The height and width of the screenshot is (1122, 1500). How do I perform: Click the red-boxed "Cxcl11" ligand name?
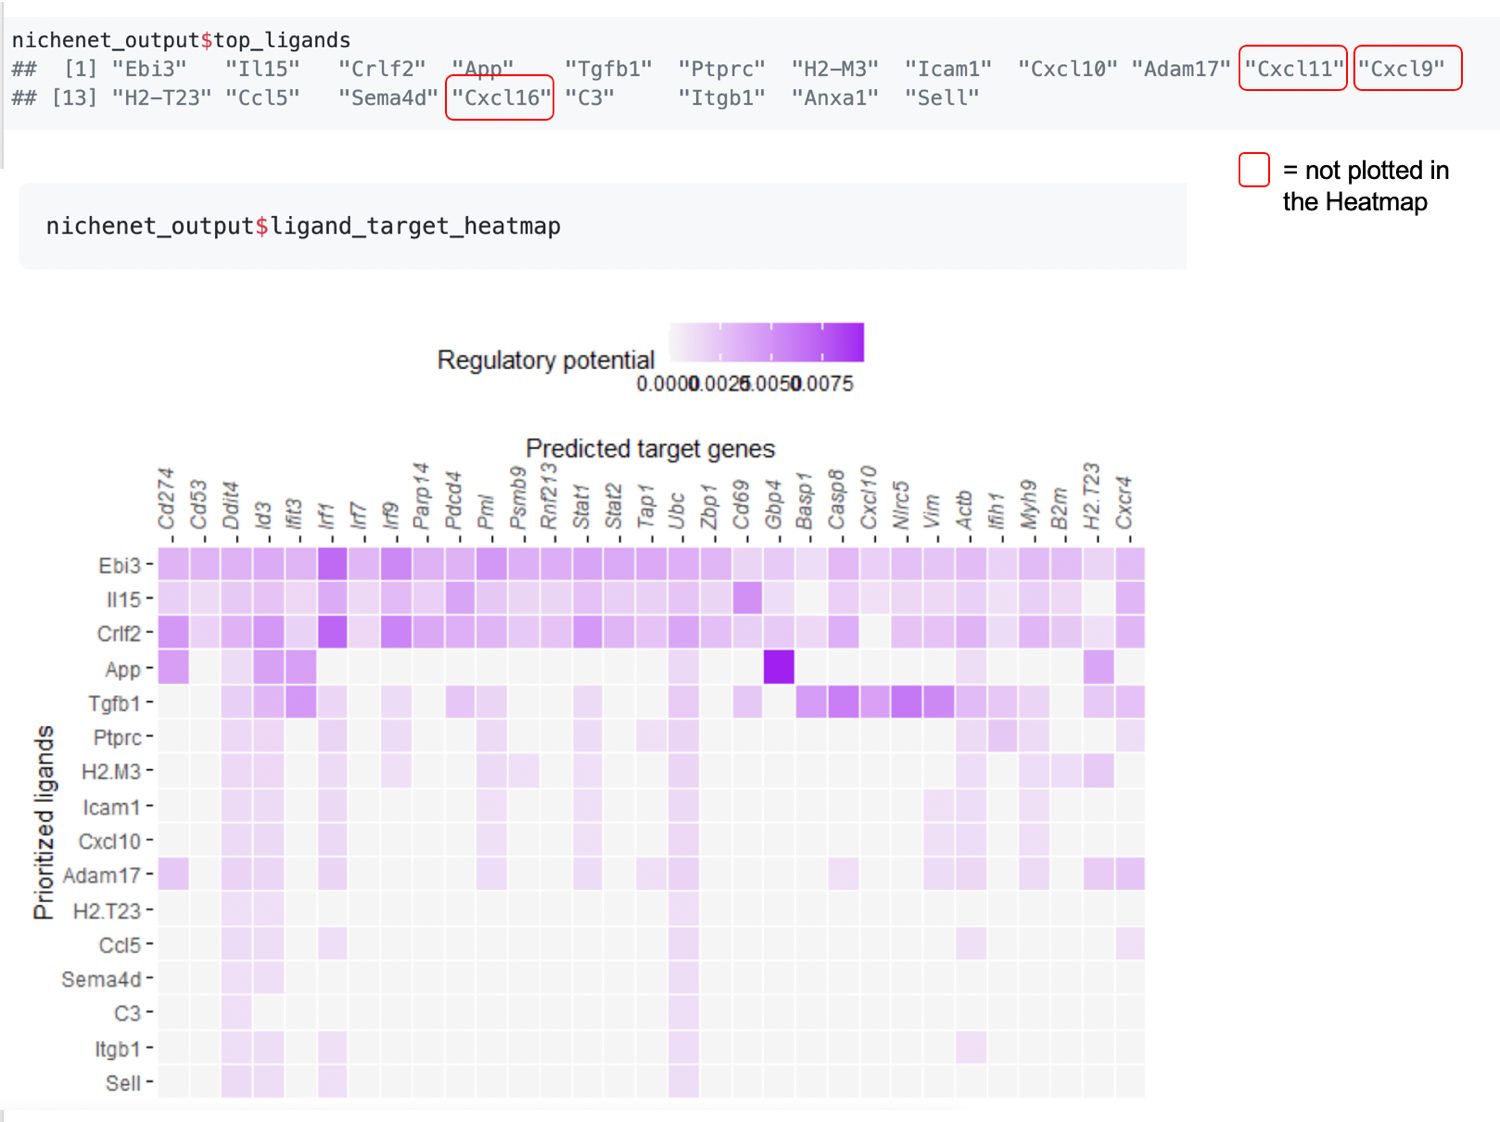1292,69
